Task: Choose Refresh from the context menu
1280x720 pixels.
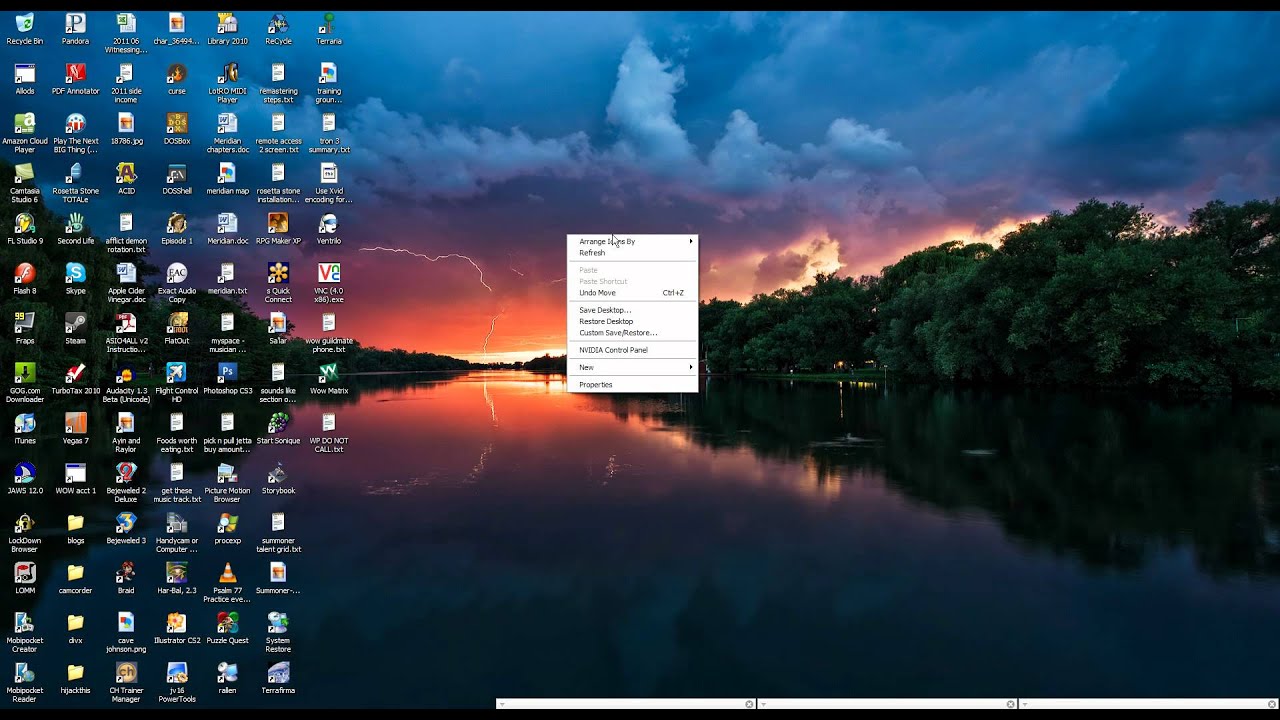Action: point(633,253)
